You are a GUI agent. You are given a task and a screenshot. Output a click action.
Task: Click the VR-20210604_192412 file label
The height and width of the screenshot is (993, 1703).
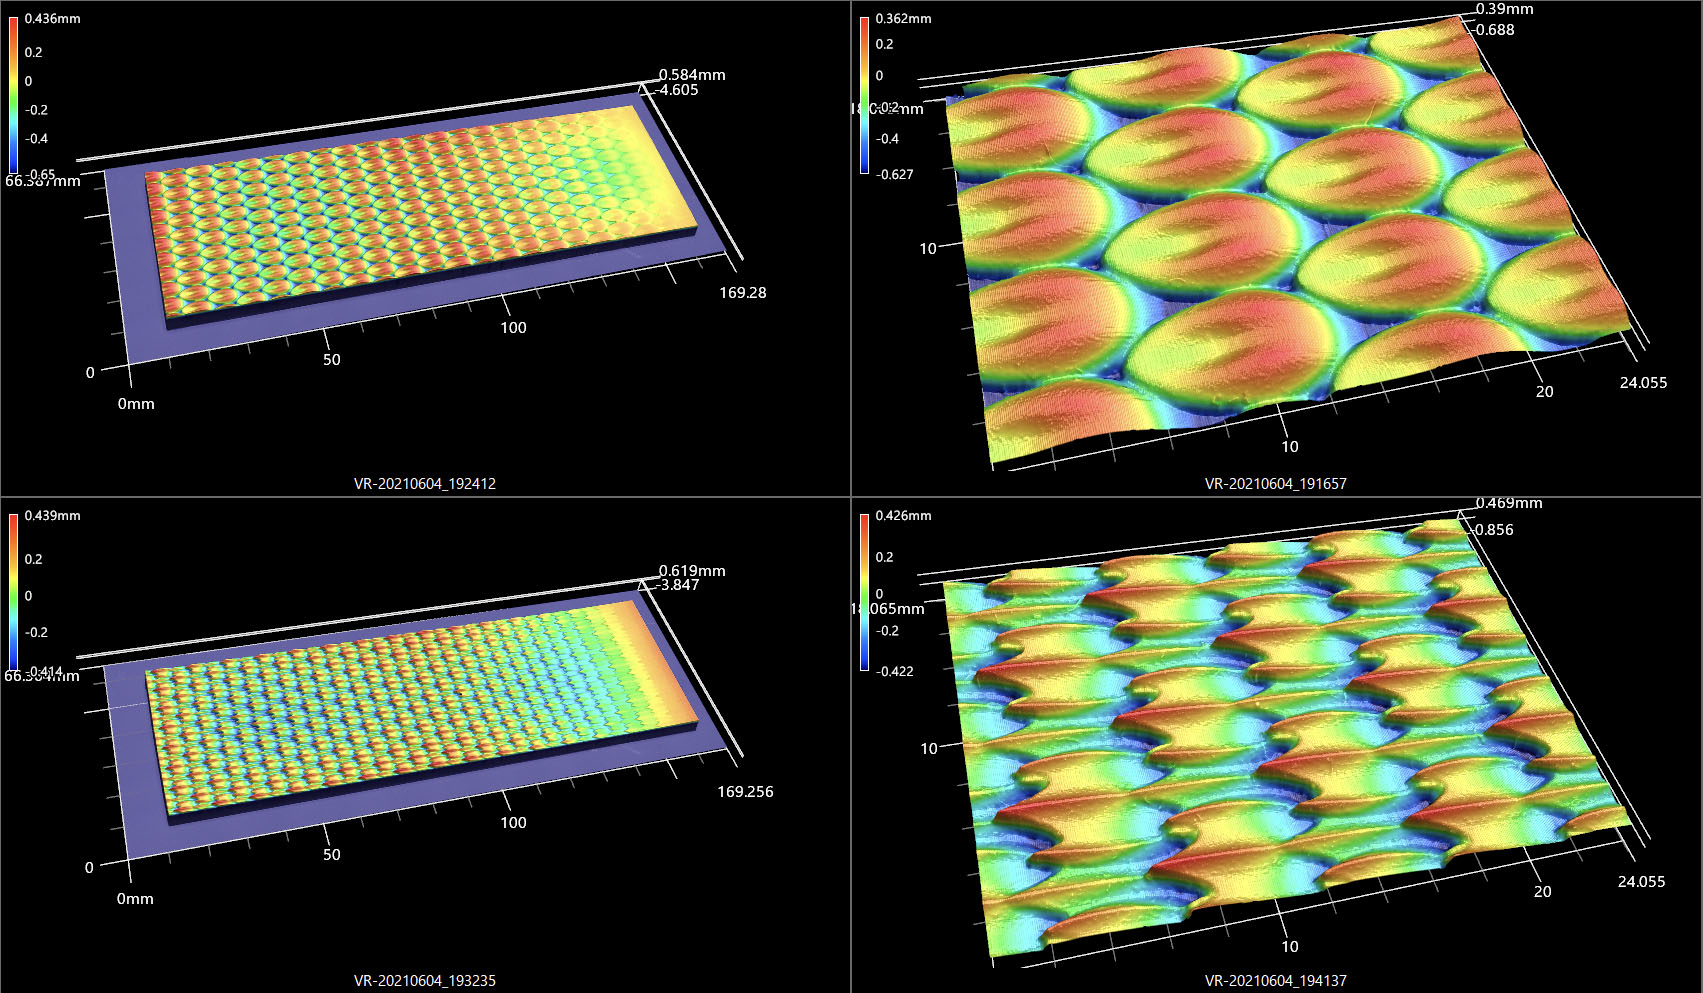tap(424, 484)
